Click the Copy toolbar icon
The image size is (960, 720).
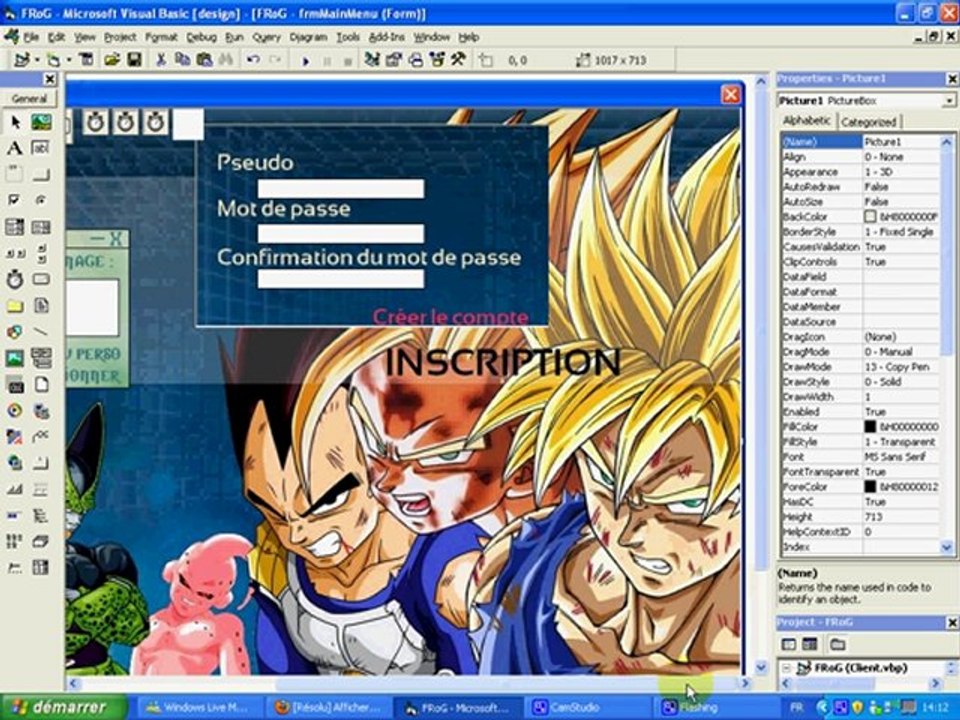point(182,60)
